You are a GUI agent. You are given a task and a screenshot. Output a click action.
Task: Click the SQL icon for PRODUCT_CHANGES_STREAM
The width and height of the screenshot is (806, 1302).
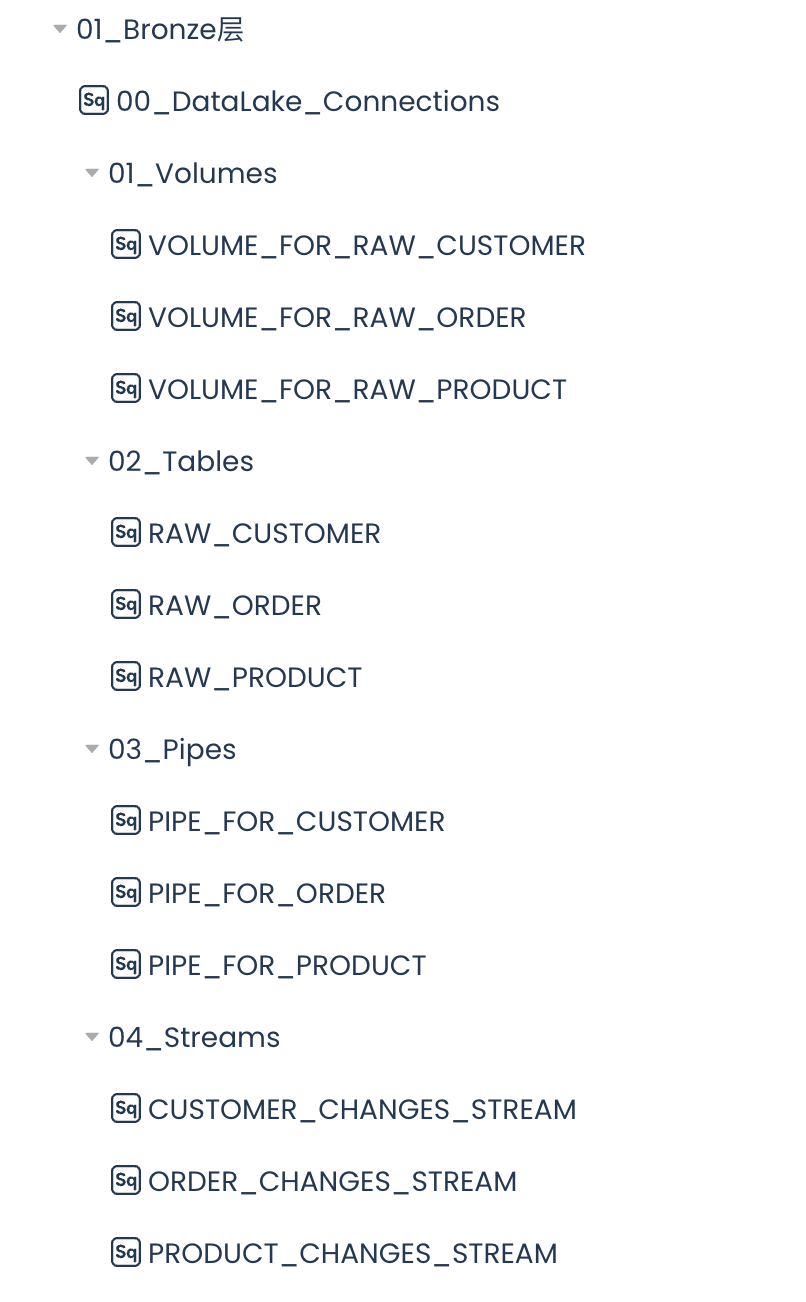[x=125, y=1253]
